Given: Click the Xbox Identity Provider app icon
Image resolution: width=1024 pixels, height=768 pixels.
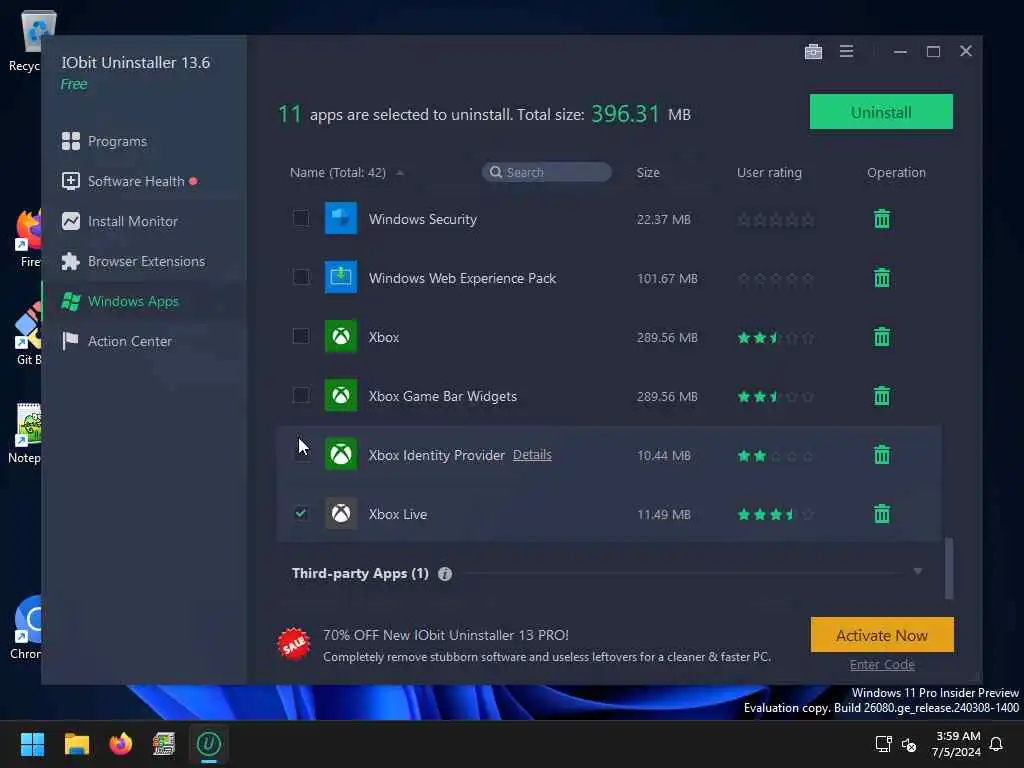Looking at the screenshot, I should (x=341, y=454).
